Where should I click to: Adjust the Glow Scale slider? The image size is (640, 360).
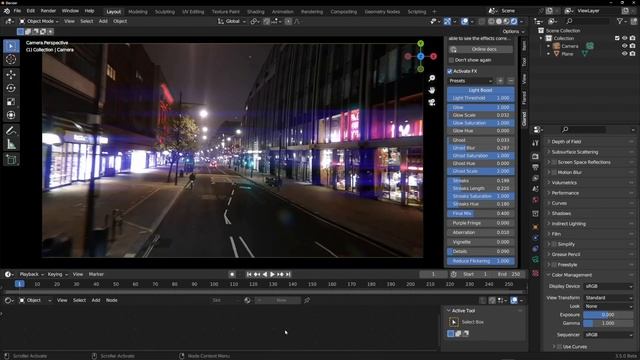pyautogui.click(x=481, y=115)
